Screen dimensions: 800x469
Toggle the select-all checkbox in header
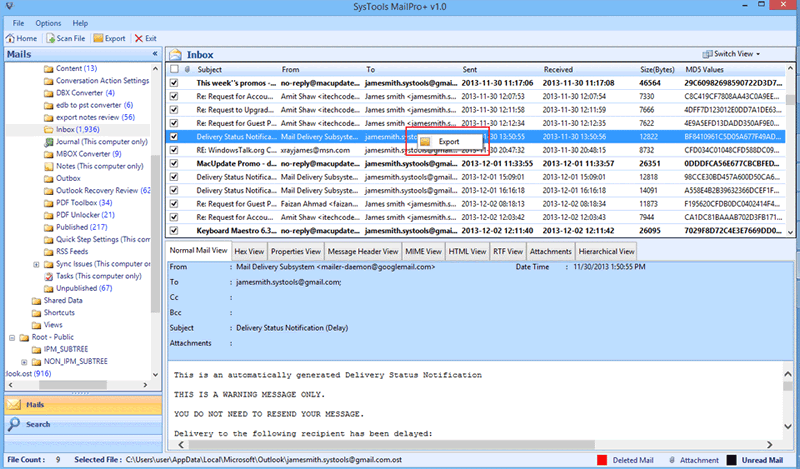(x=174, y=69)
